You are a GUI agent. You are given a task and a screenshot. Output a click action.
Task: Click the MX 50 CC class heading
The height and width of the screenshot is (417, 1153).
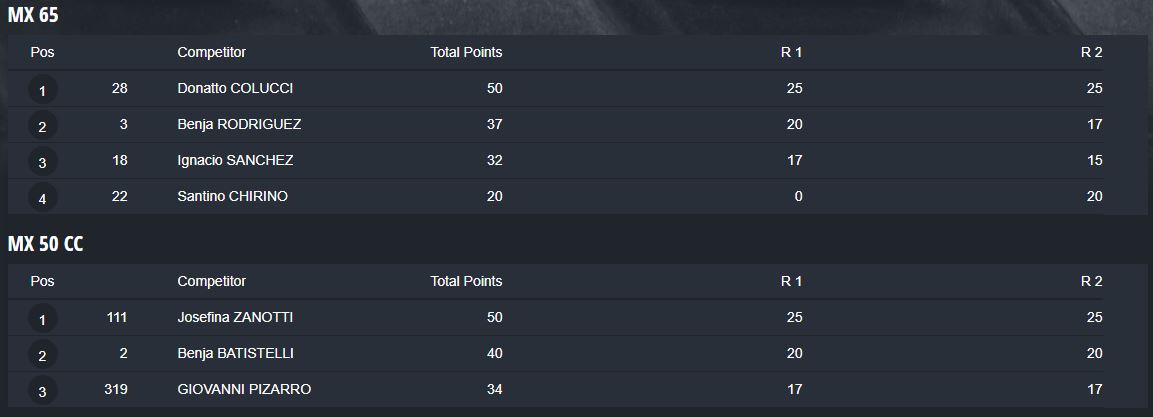point(45,245)
